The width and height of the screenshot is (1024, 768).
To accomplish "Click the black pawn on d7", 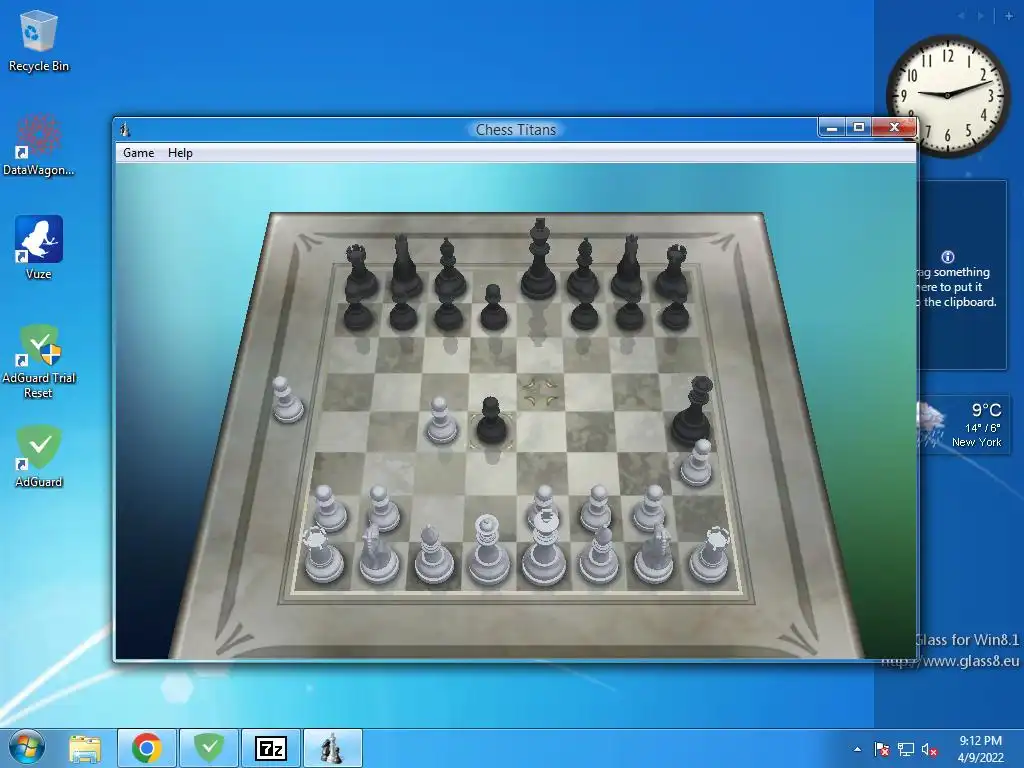I will pos(494,307).
